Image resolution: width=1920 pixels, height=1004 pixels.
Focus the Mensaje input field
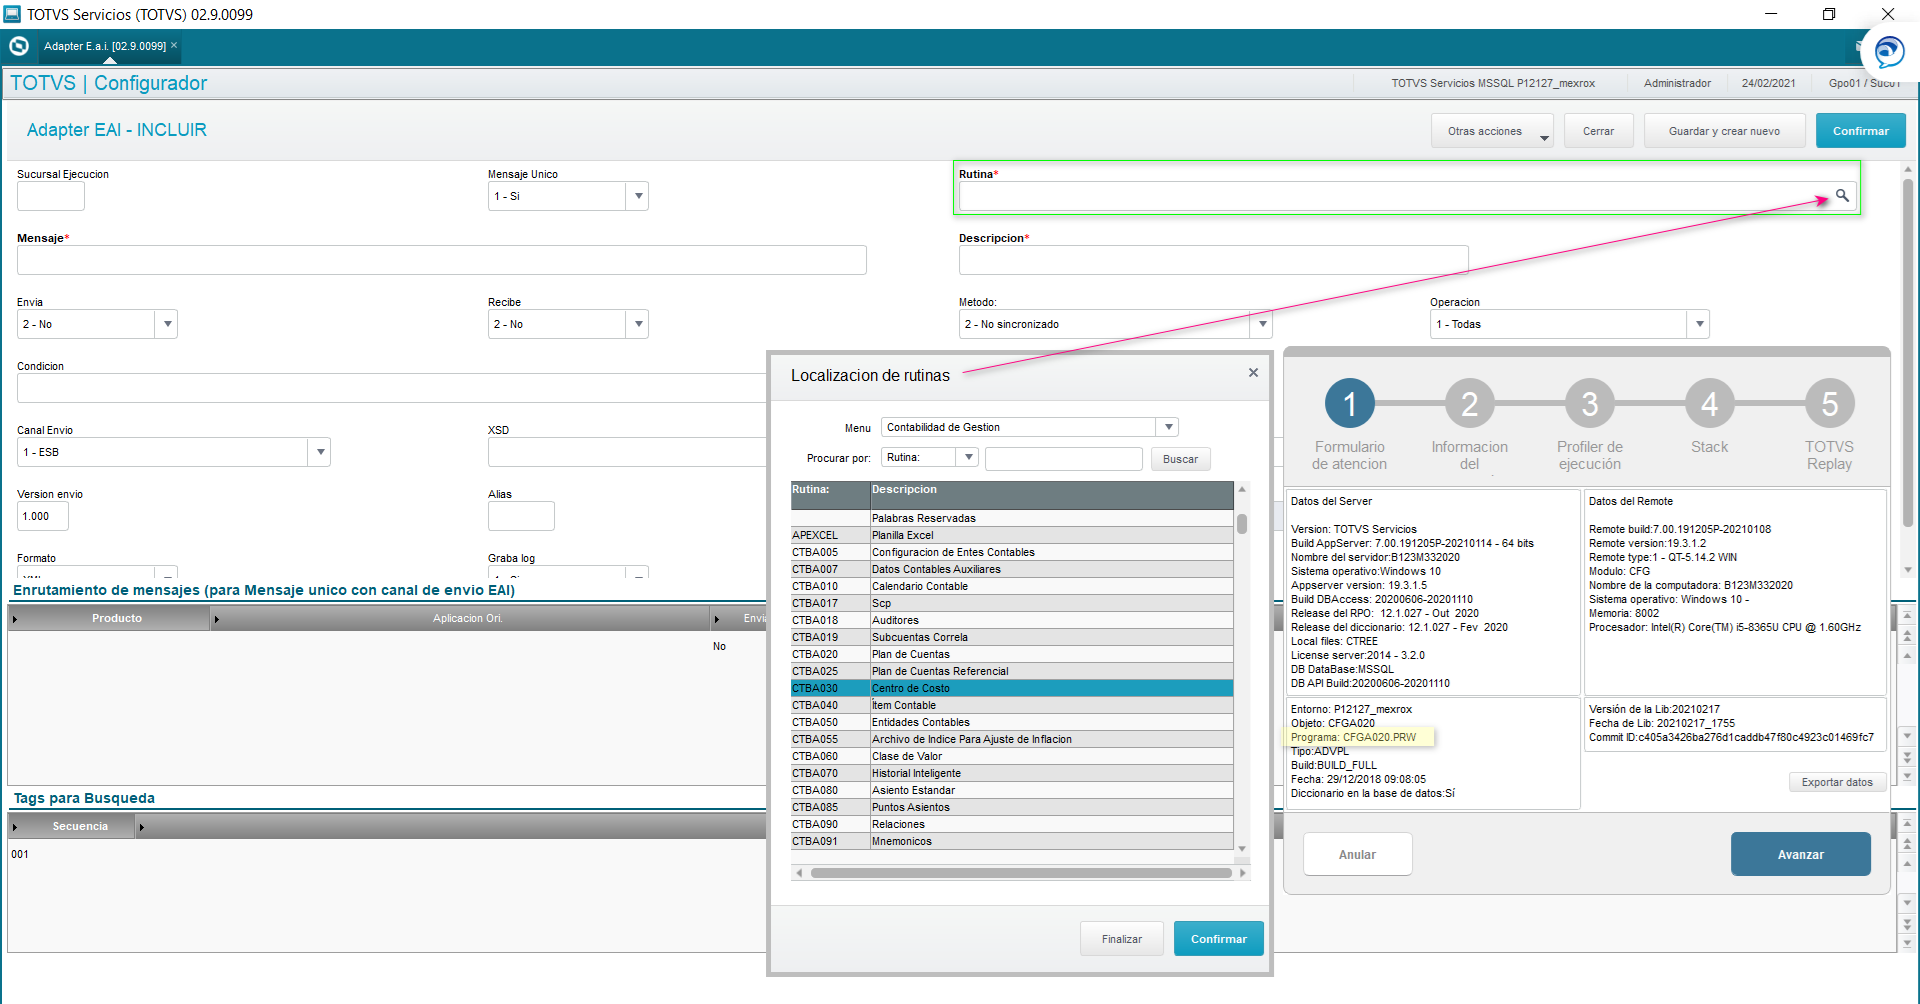point(441,260)
